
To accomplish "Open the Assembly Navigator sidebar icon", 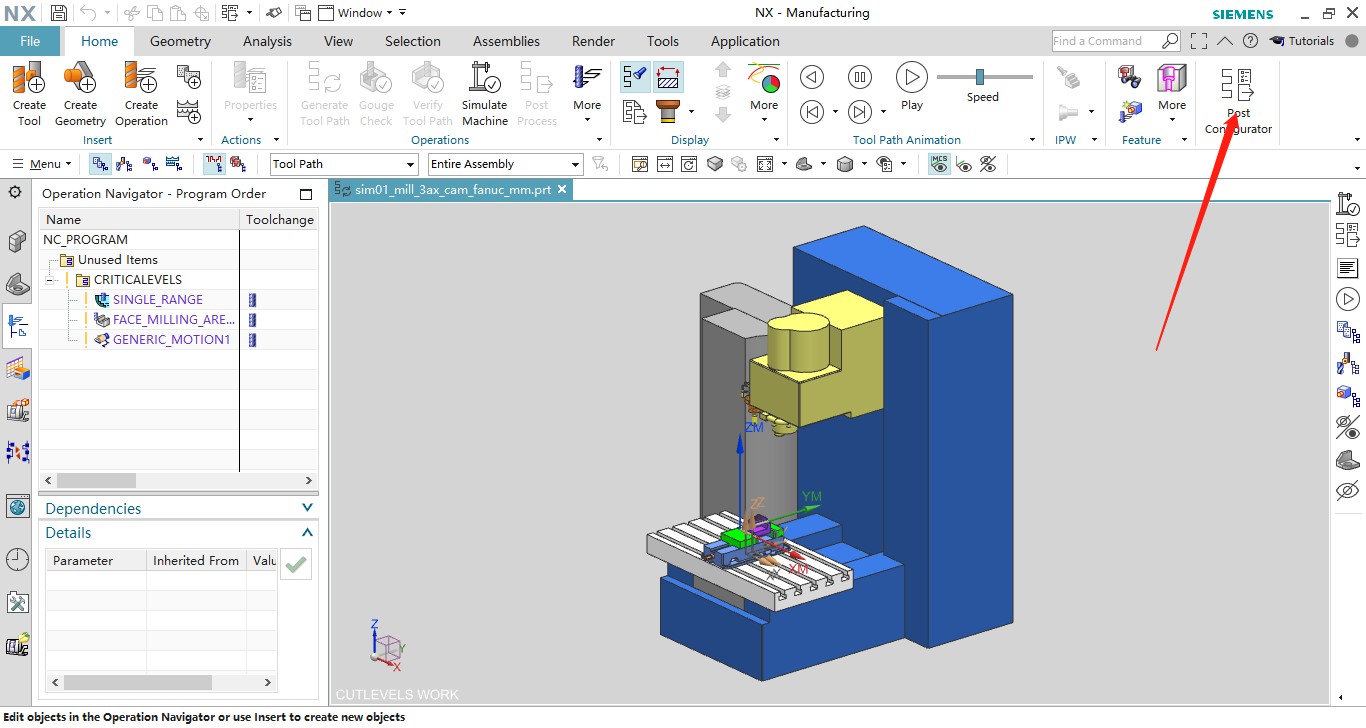I will [x=17, y=241].
